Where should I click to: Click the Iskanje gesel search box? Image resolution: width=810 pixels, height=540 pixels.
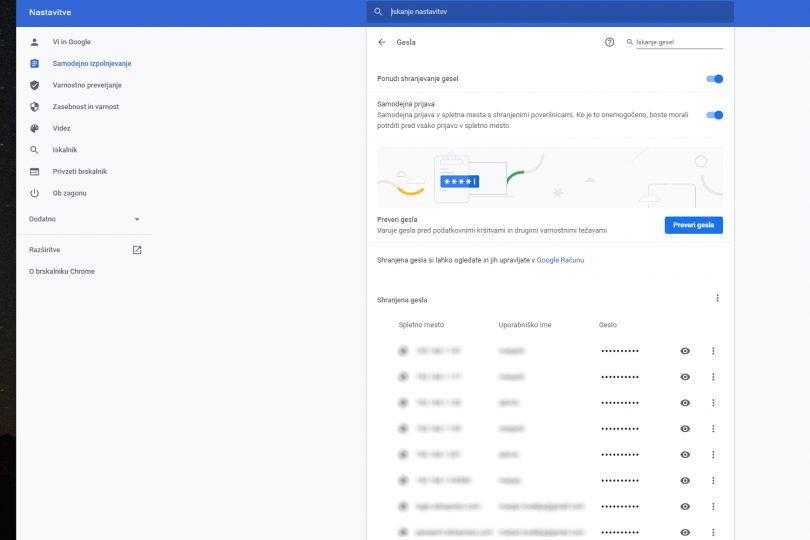point(678,43)
